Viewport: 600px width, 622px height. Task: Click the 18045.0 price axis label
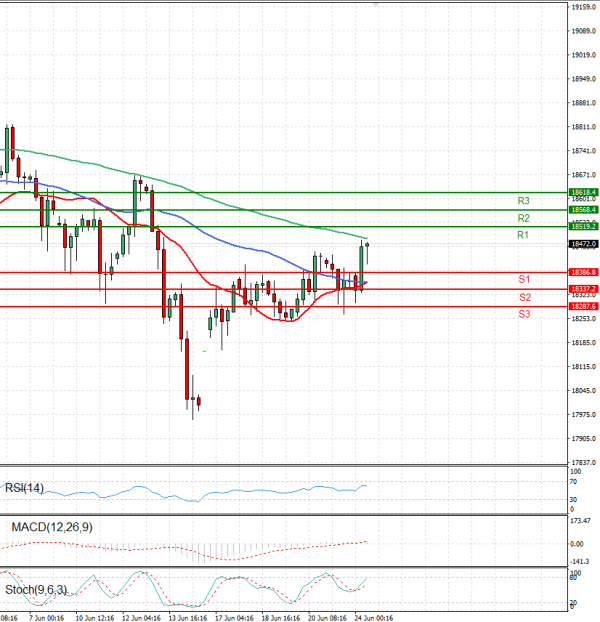click(584, 391)
